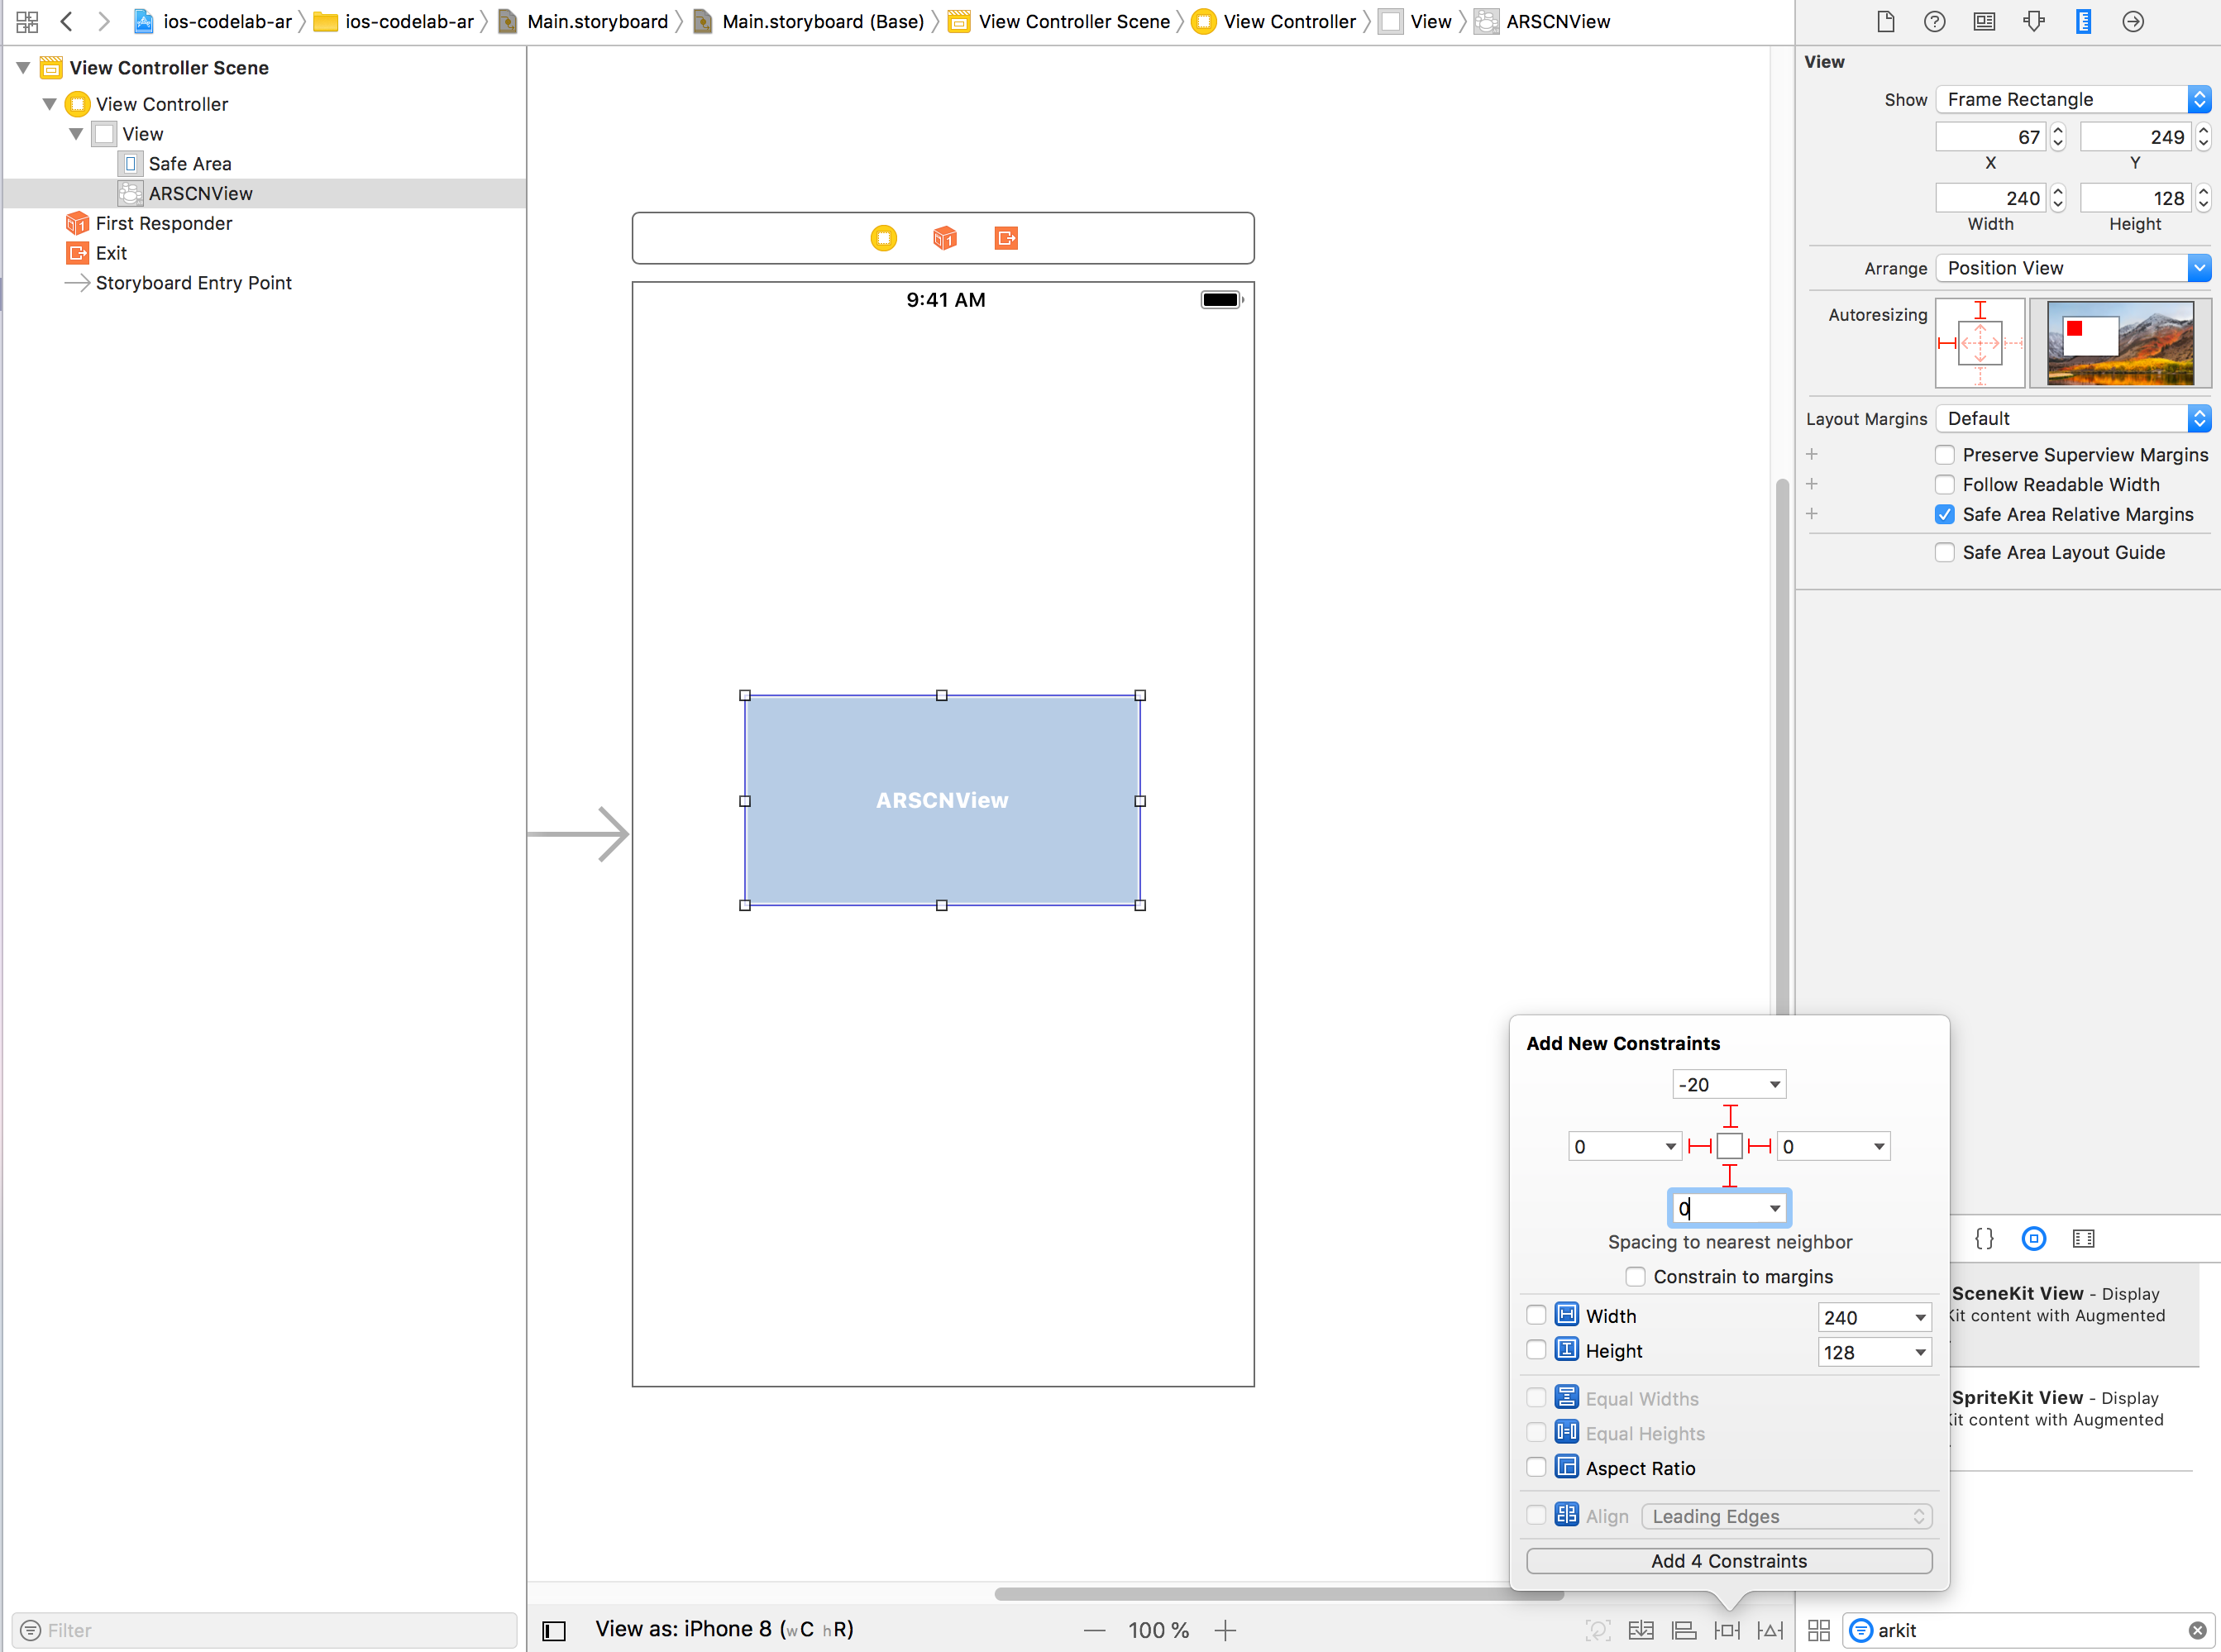Viewport: 2221px width, 1652px height.
Task: Check the Width constraint box
Action: tap(1536, 1315)
